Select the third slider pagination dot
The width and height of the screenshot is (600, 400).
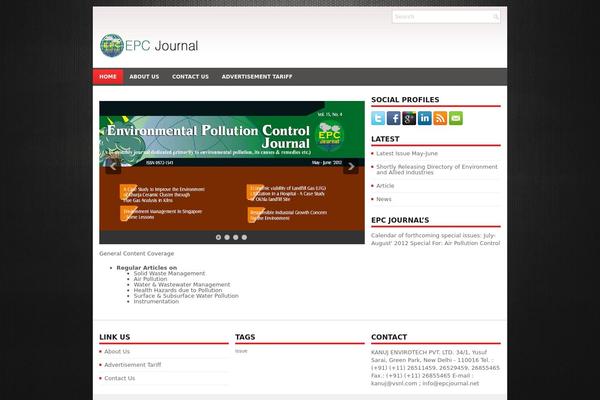(236, 237)
